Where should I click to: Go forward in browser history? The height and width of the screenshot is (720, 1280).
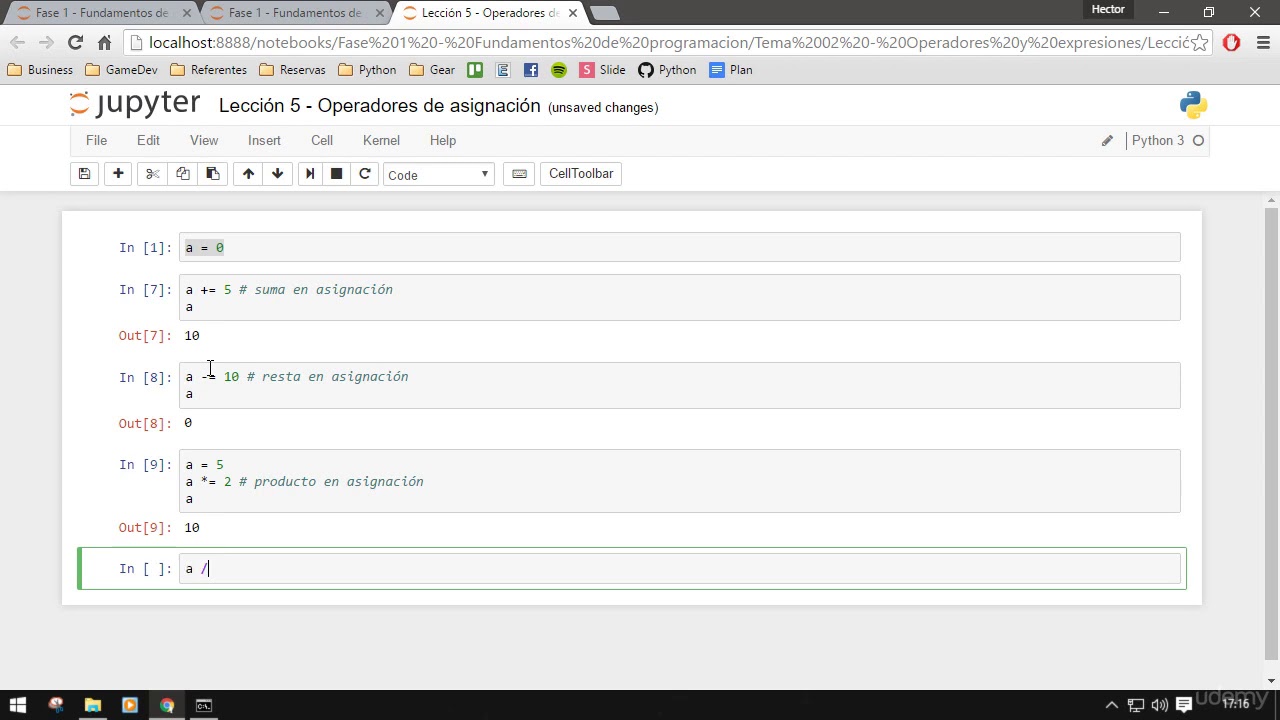point(46,42)
